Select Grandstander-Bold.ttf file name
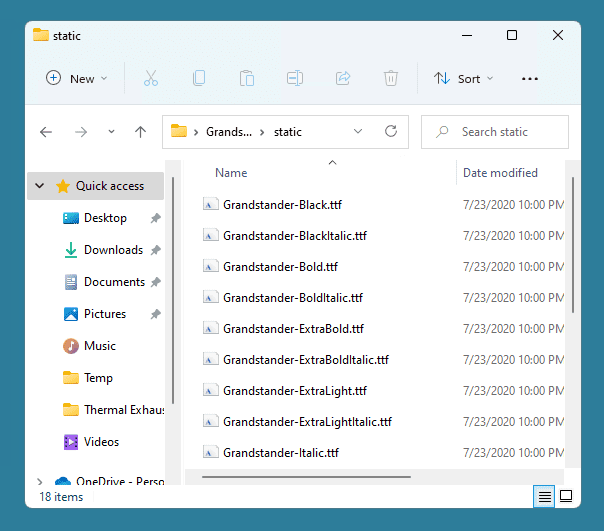 click(280, 267)
